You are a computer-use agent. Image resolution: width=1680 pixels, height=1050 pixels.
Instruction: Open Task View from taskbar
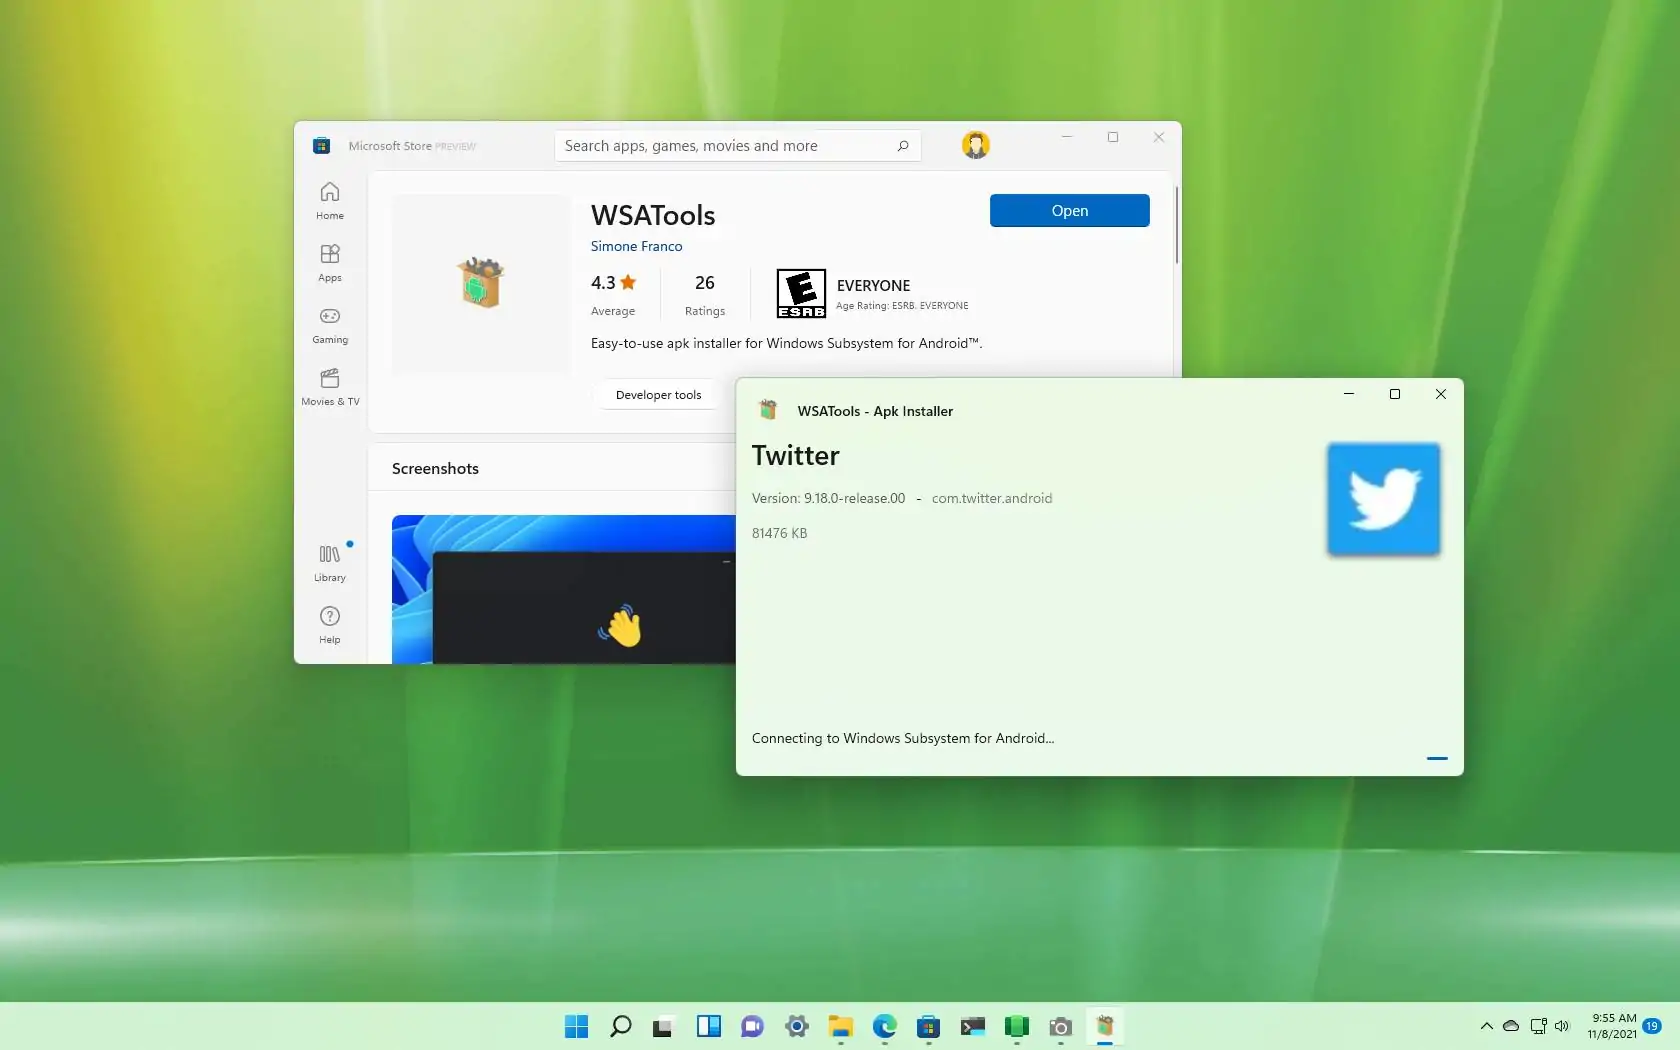click(x=664, y=1026)
